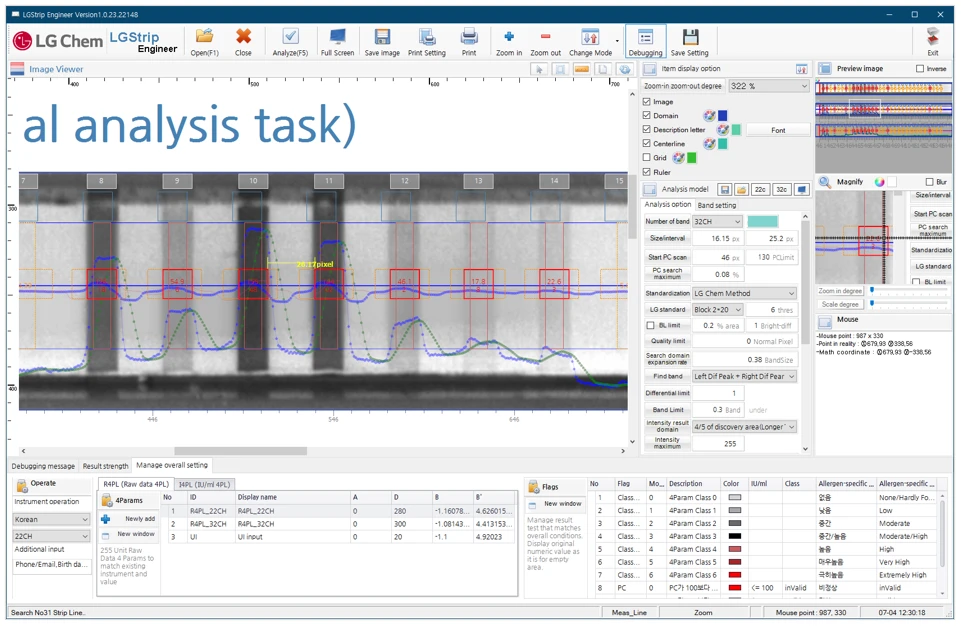Click Phone/Email,Birth da... button
Viewport: 962px width, 626px height.
52,565
